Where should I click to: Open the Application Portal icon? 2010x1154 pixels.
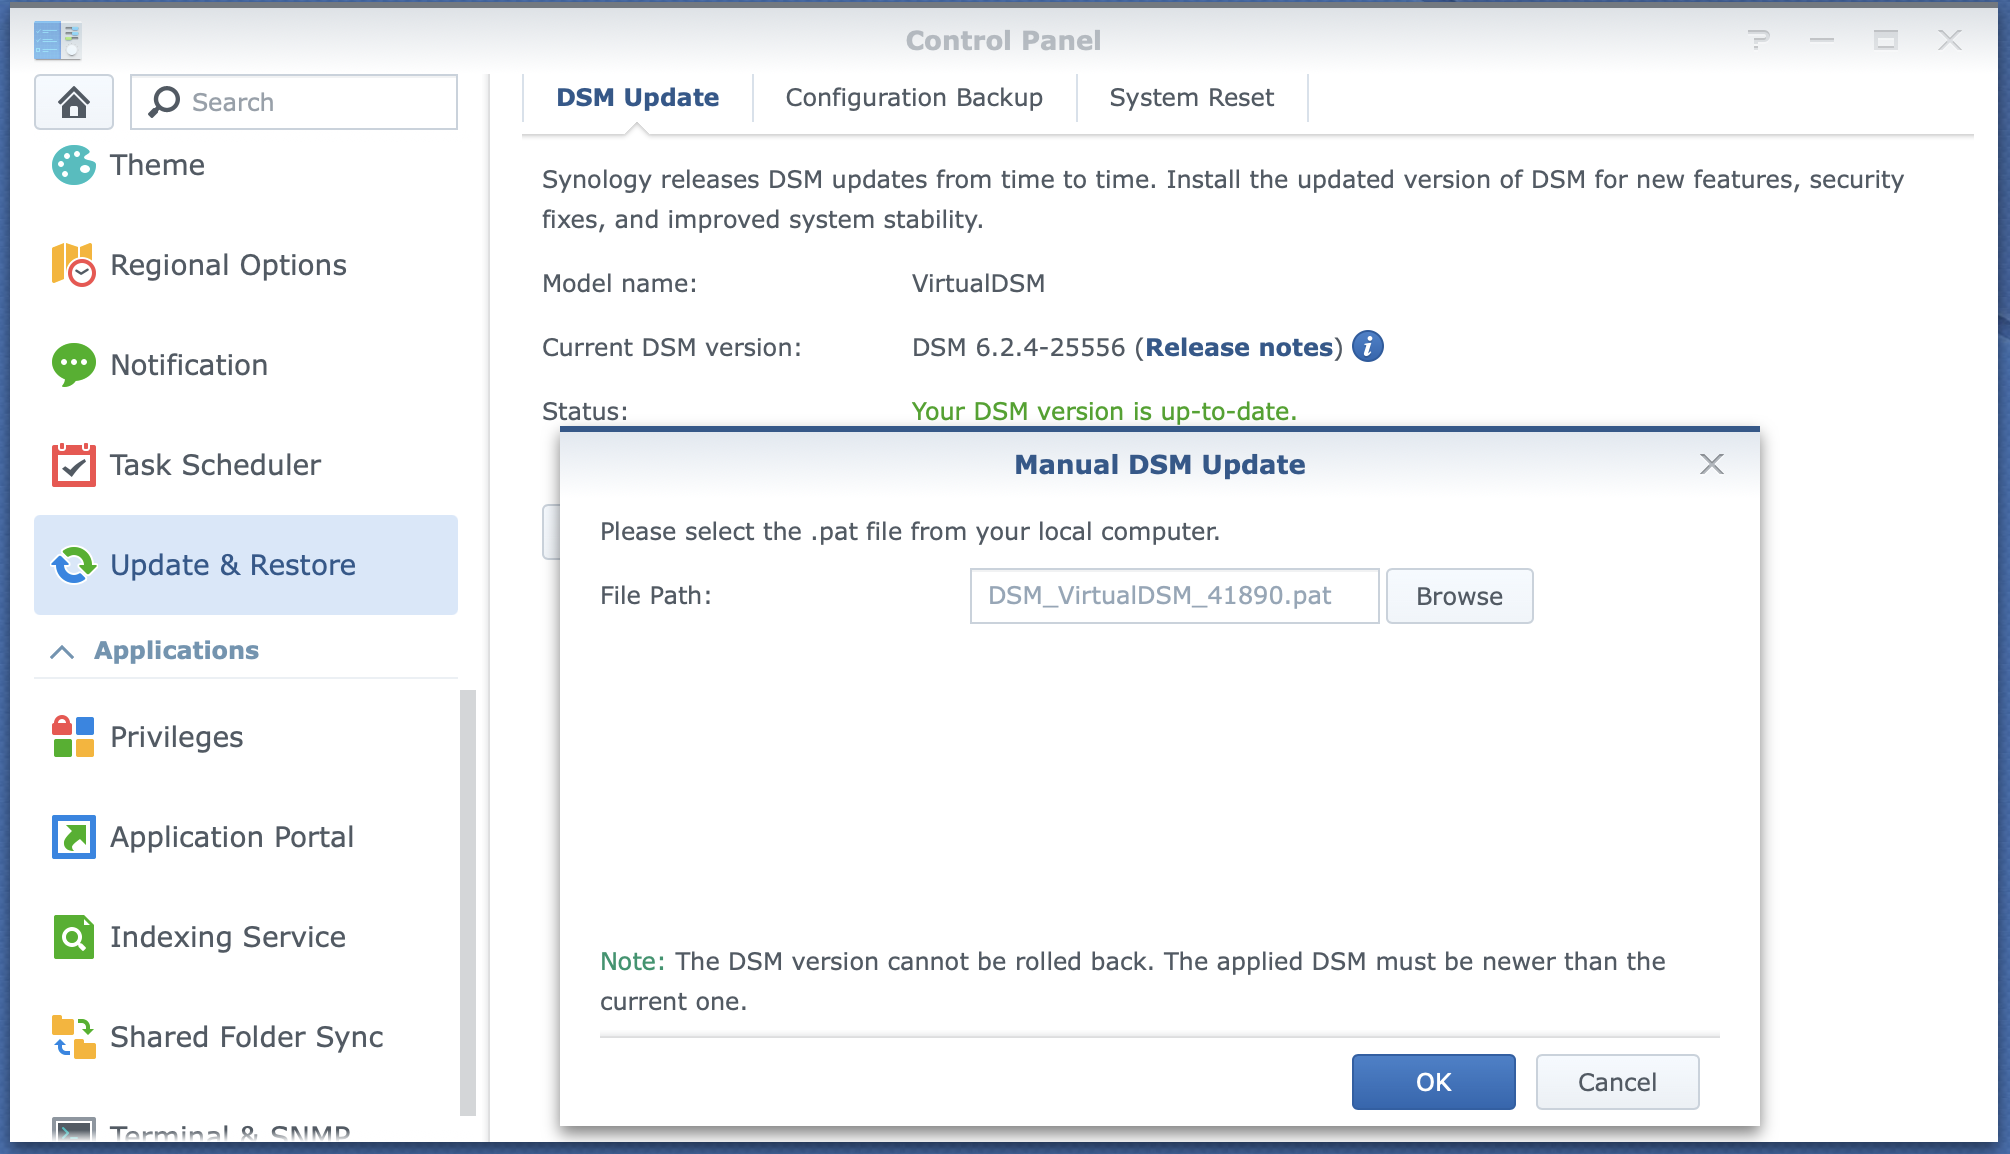click(74, 837)
